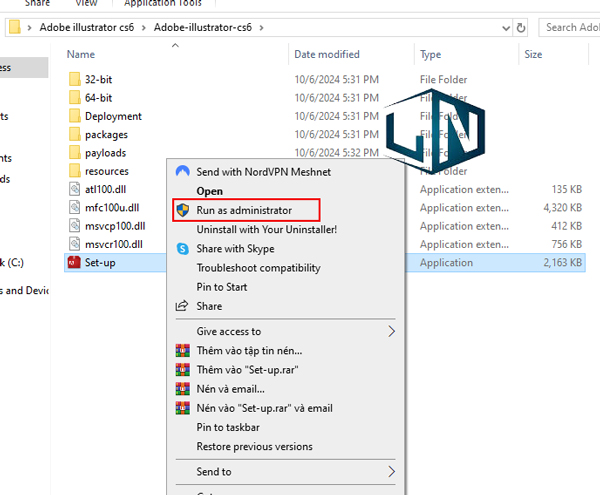
Task: Open the 'Send to' entry
Action: click(x=214, y=472)
